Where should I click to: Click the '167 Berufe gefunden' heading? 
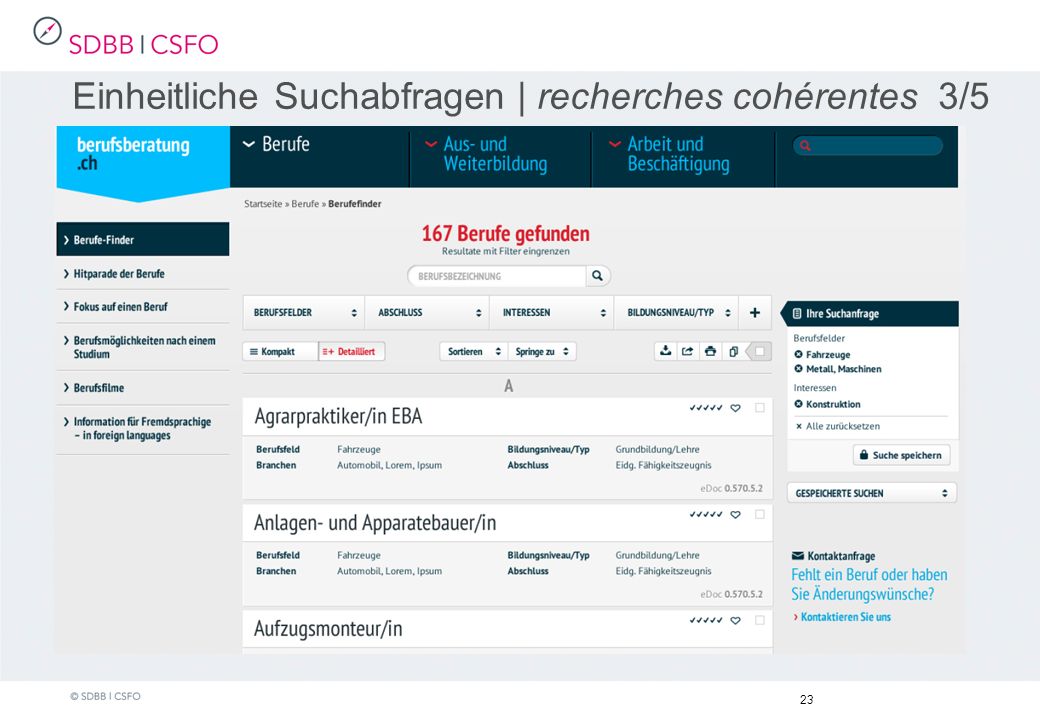[505, 233]
